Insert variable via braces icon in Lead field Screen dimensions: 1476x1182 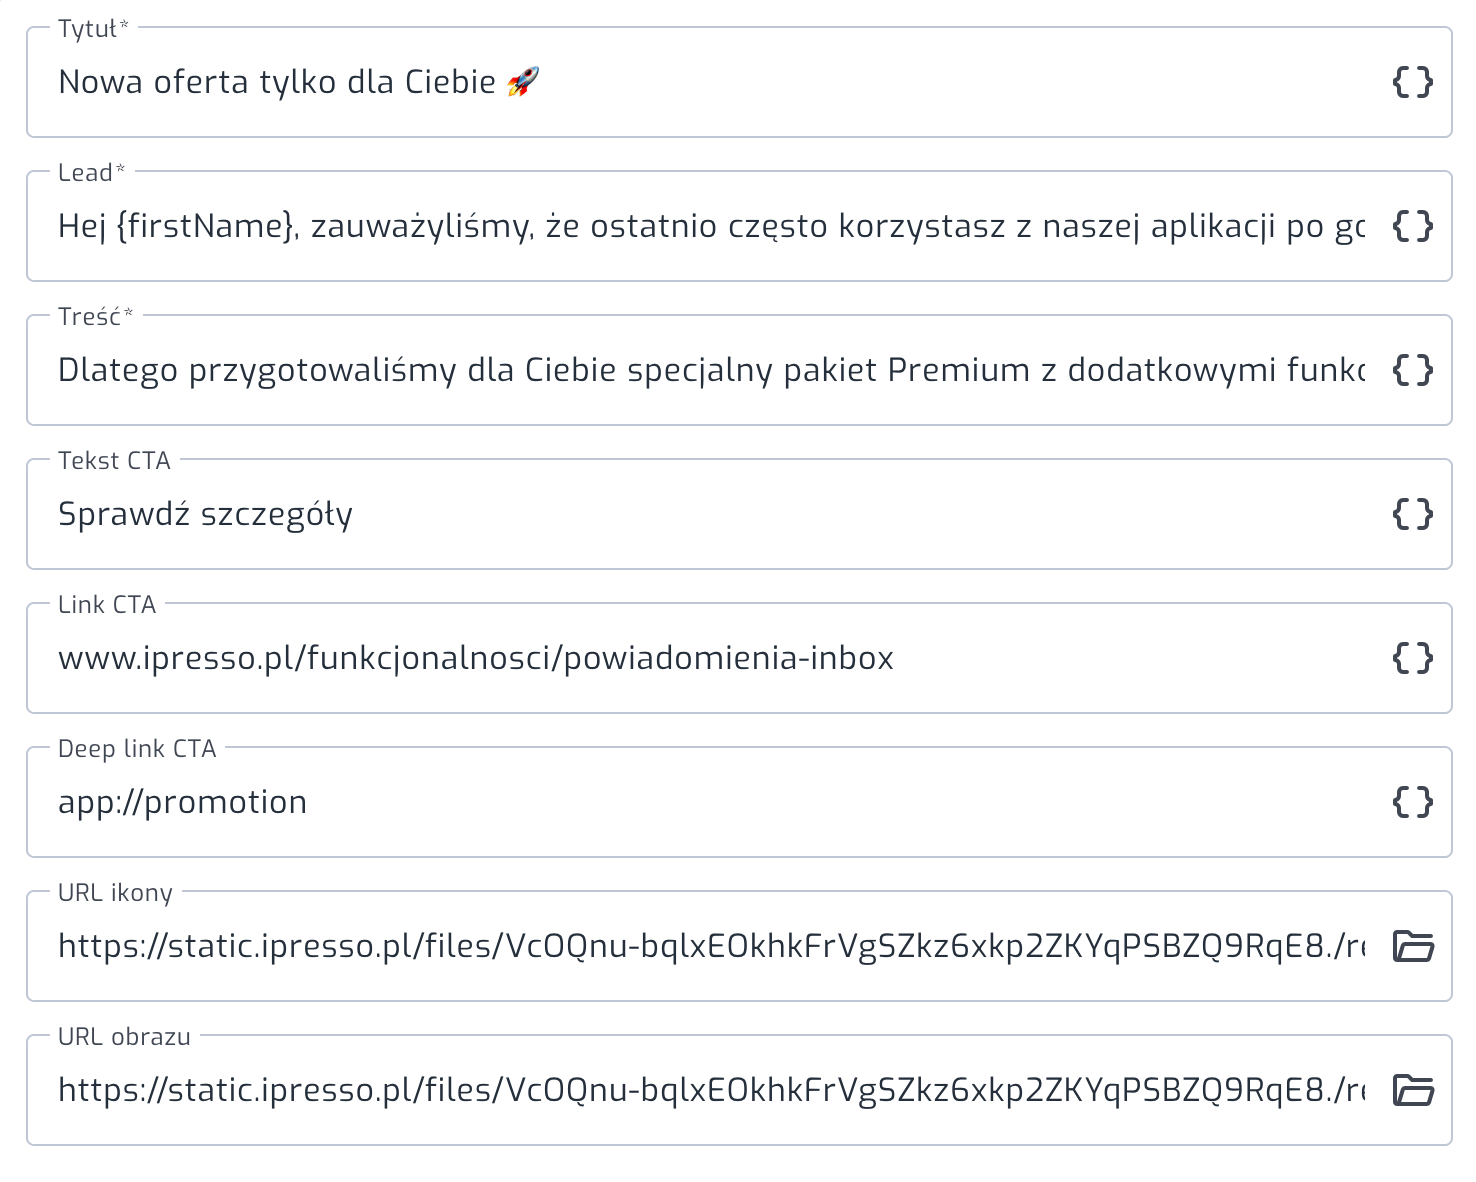click(x=1413, y=226)
